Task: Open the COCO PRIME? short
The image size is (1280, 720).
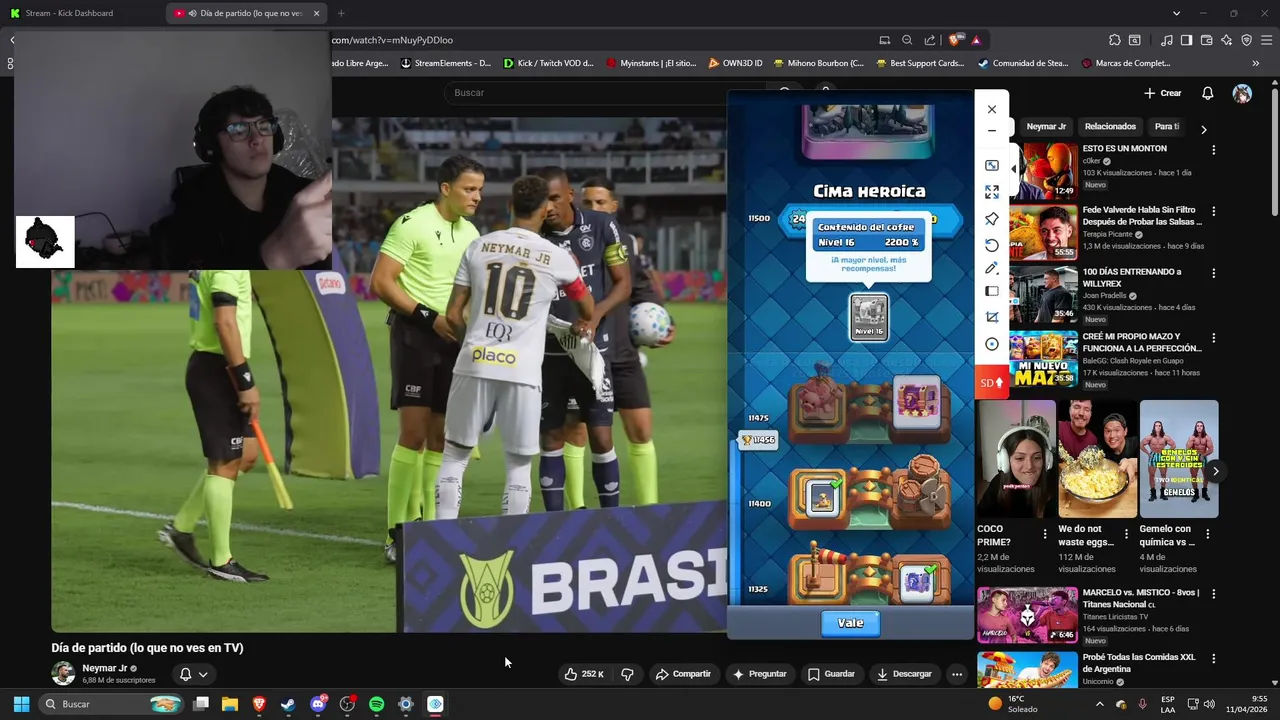Action: click(x=1016, y=459)
